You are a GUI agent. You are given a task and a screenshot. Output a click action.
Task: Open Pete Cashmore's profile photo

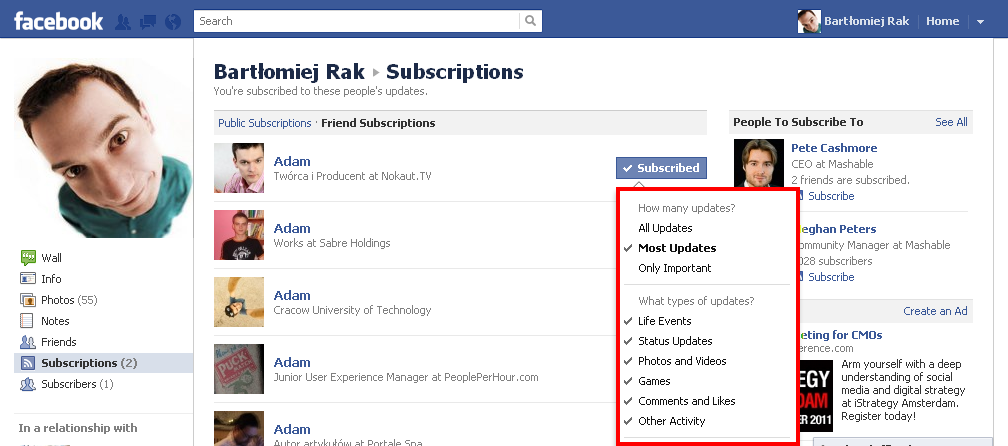click(x=759, y=163)
